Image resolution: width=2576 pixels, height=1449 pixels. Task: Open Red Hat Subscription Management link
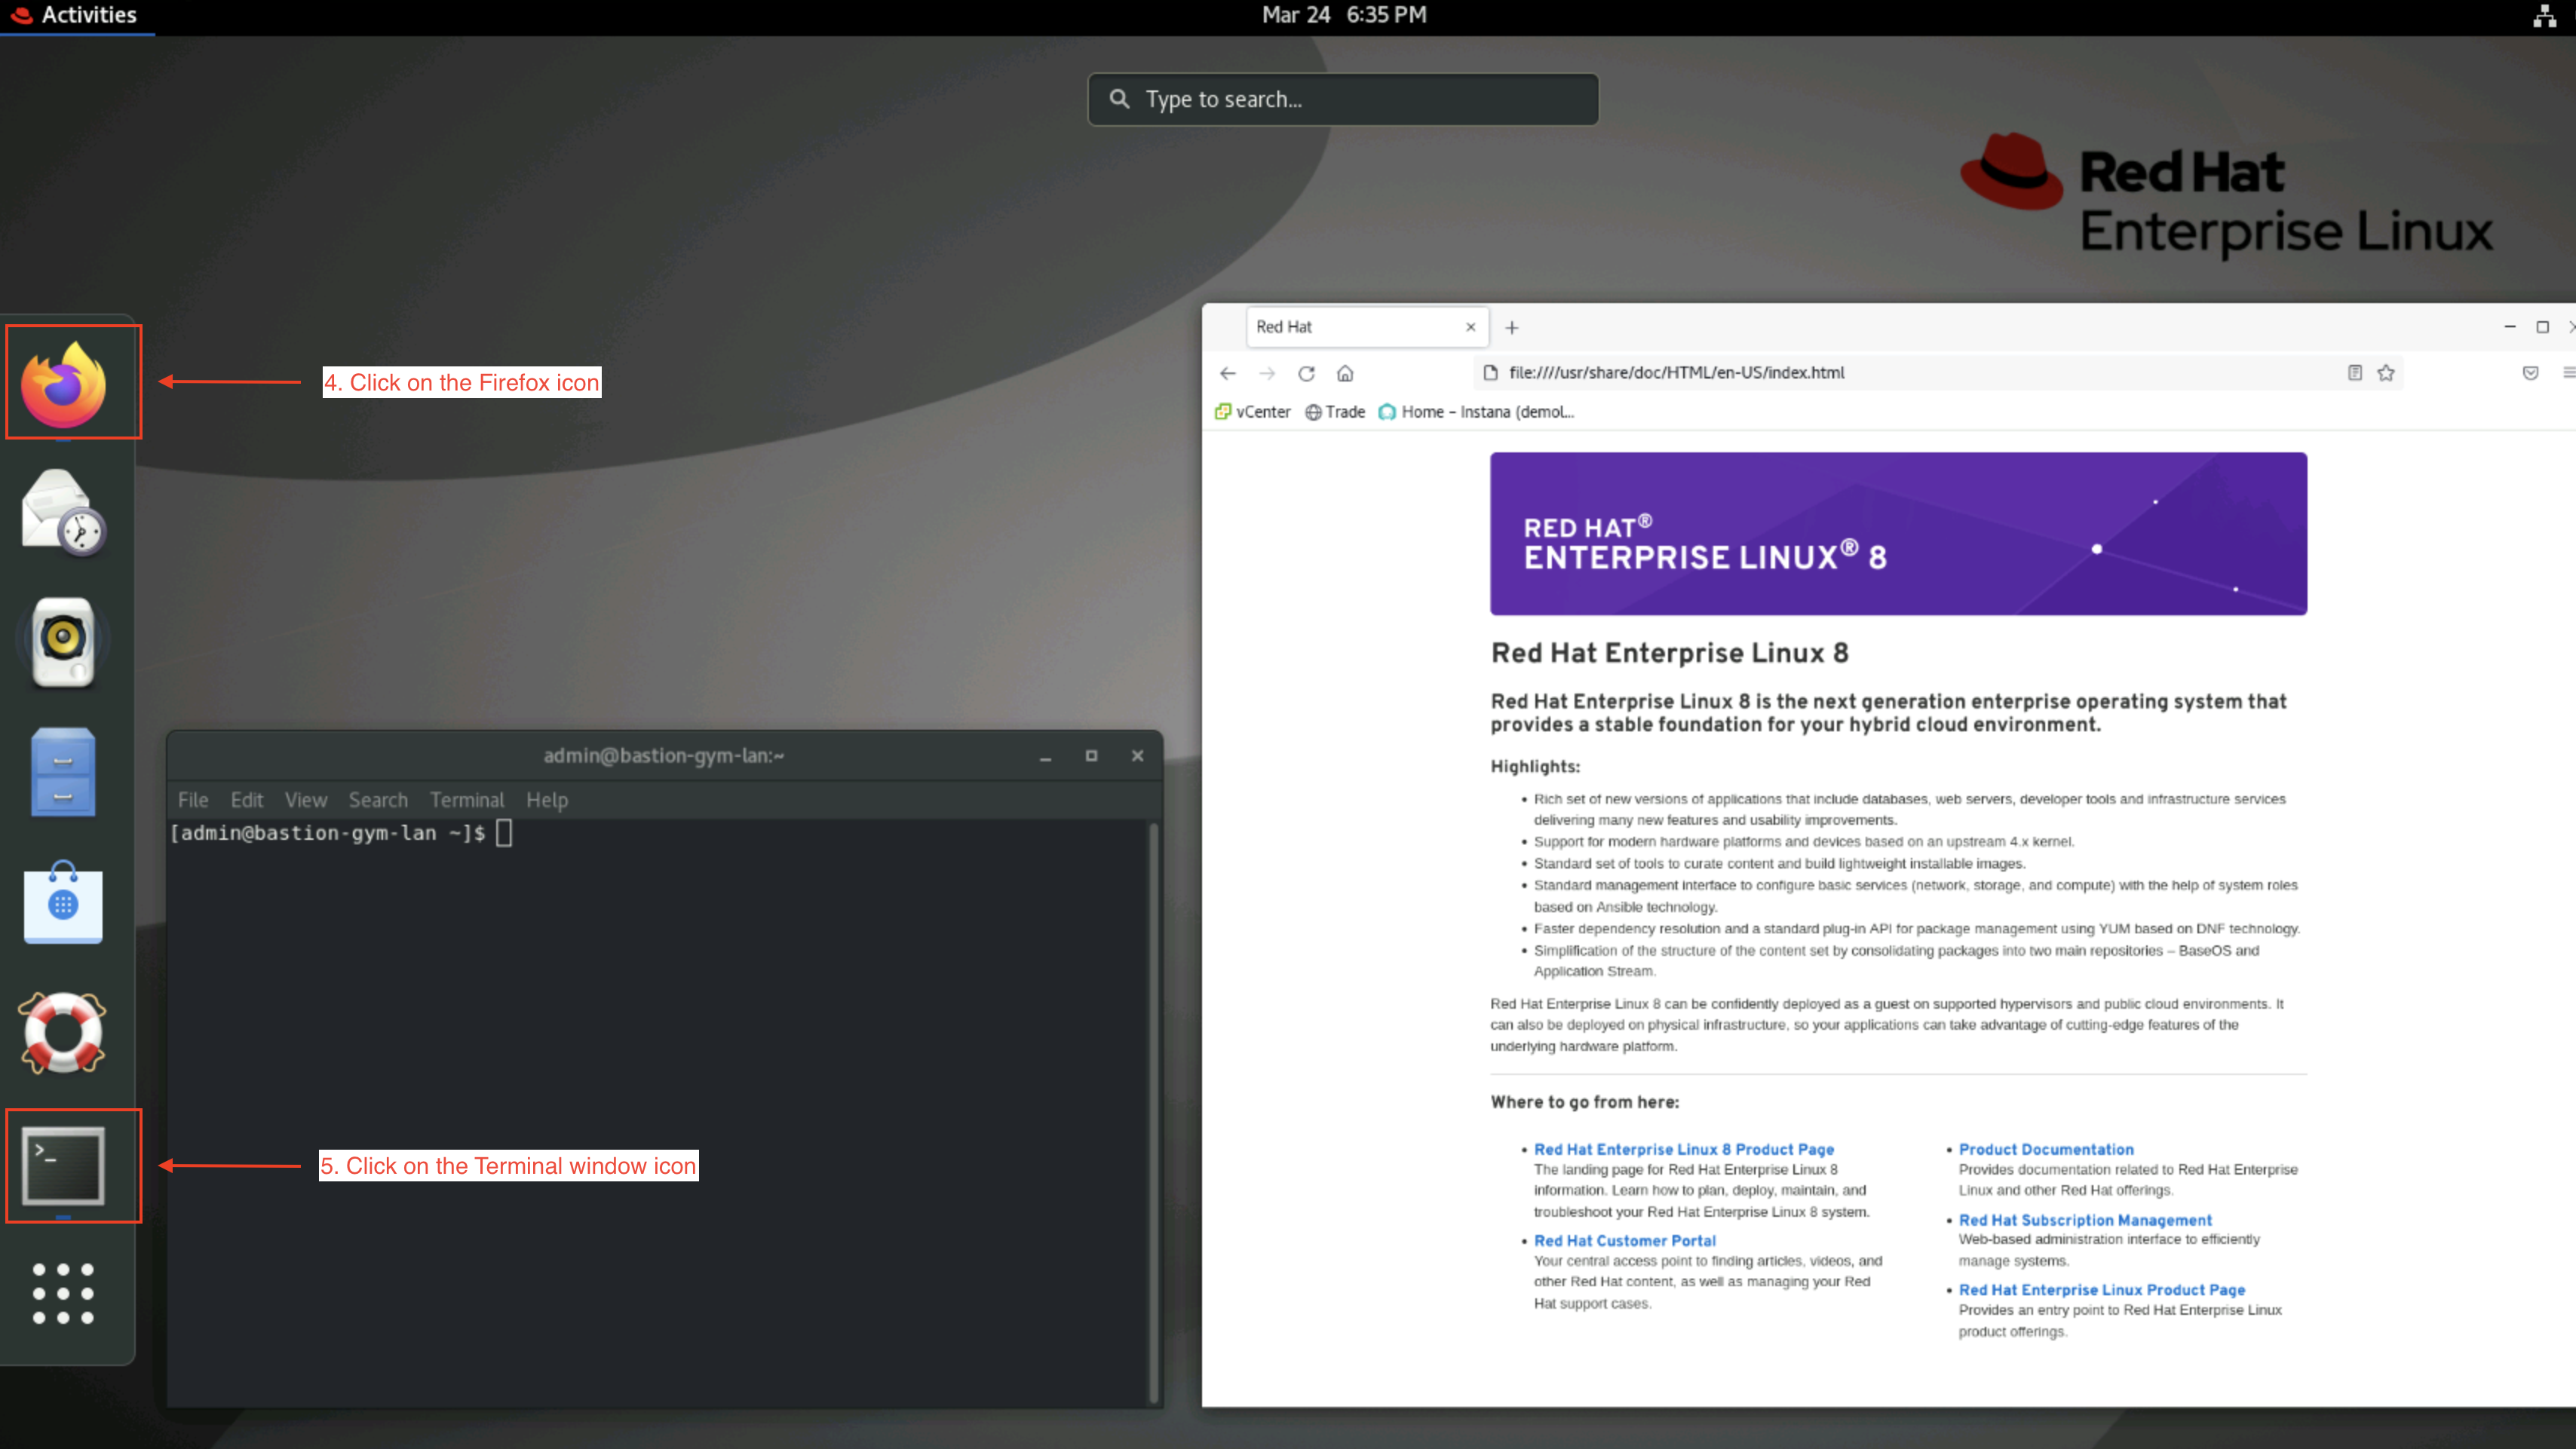(x=2085, y=1220)
